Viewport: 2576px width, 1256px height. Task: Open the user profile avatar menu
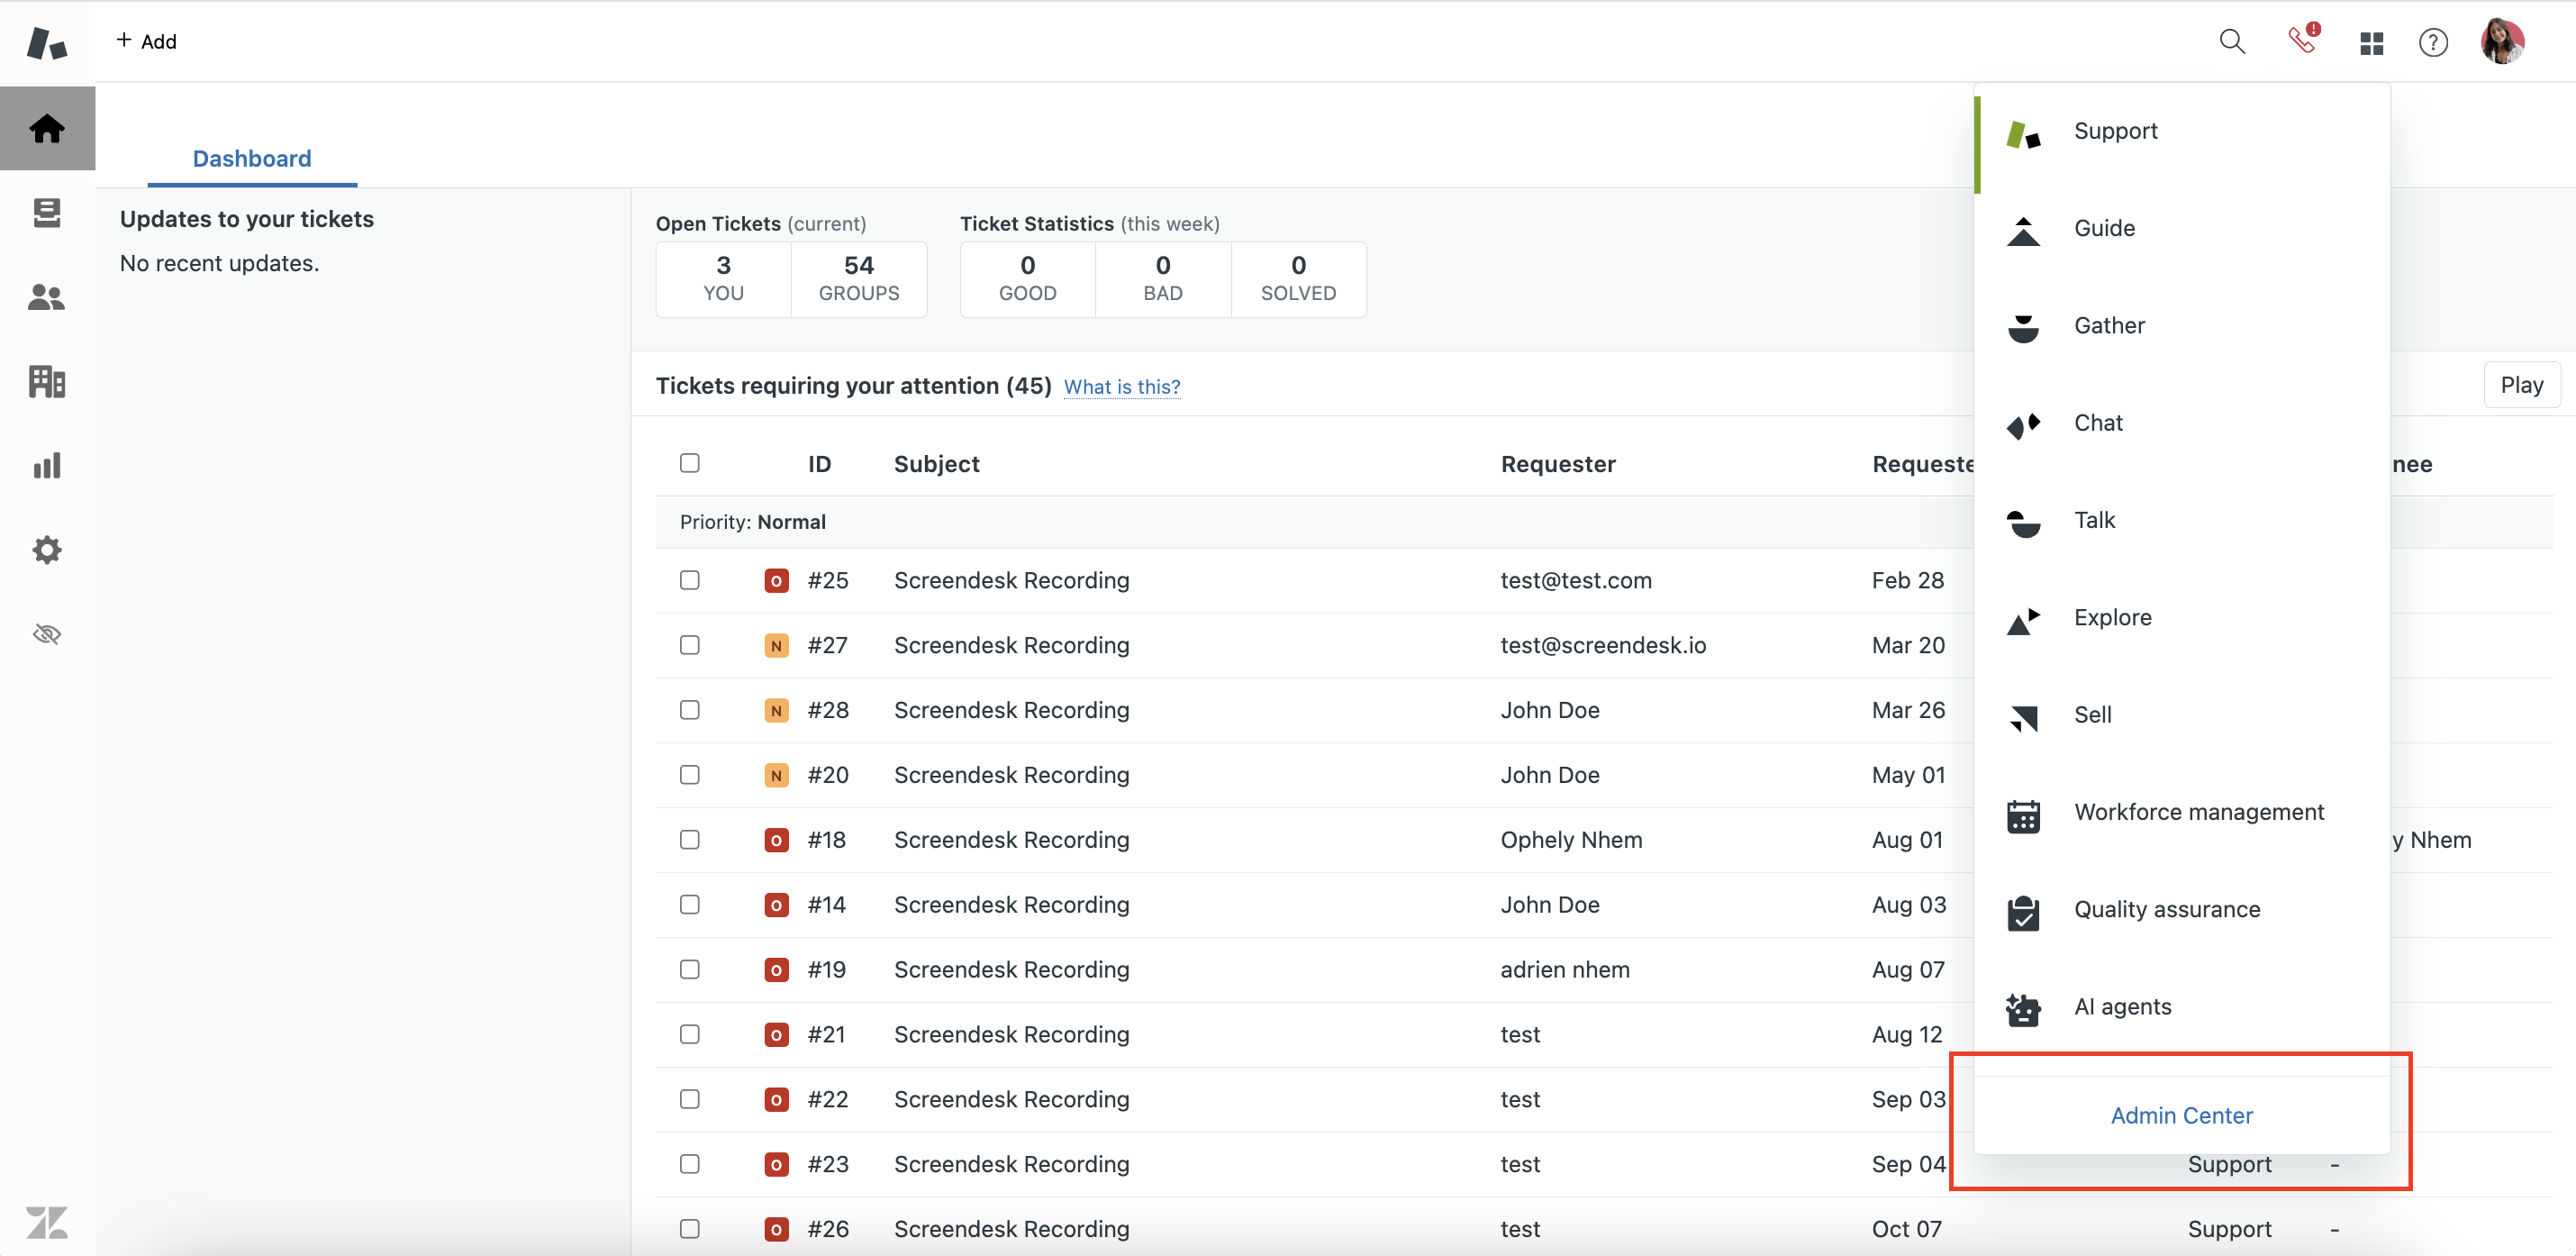click(x=2502, y=42)
